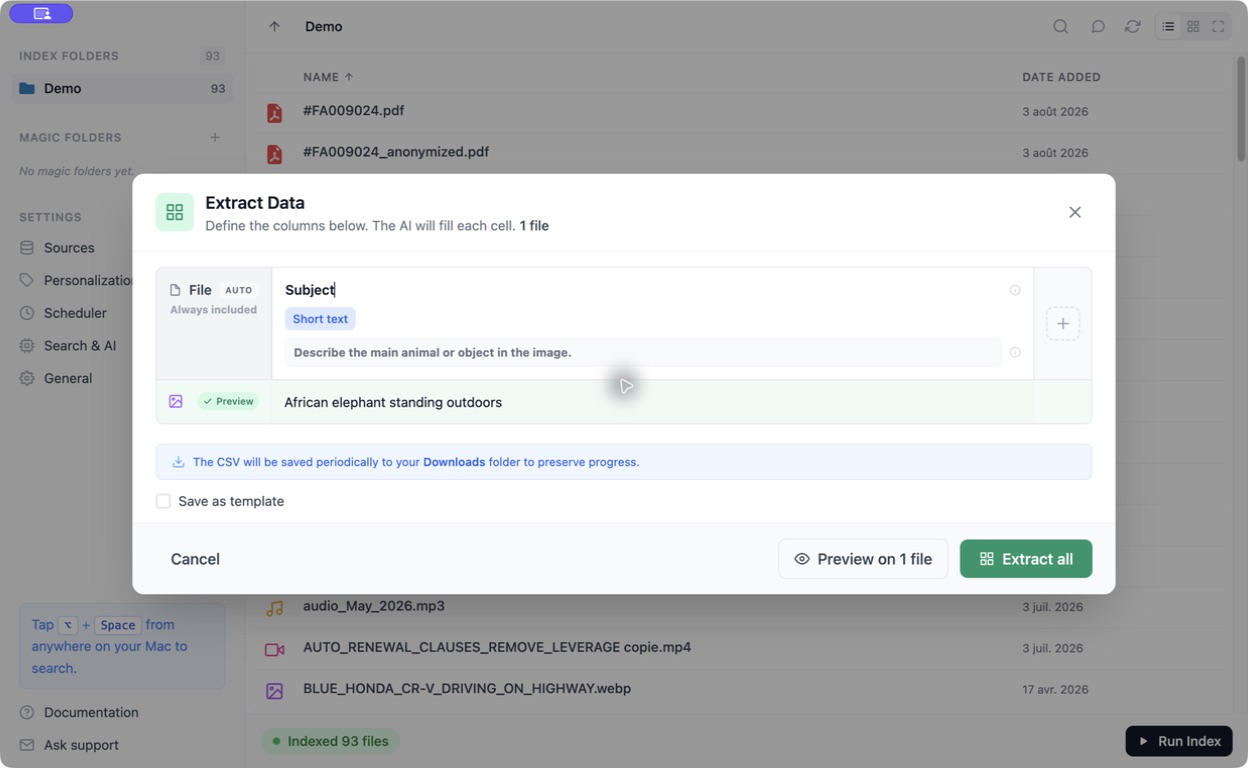The width and height of the screenshot is (1248, 768).
Task: Open Sources in the settings sidebar
Action: [69, 248]
